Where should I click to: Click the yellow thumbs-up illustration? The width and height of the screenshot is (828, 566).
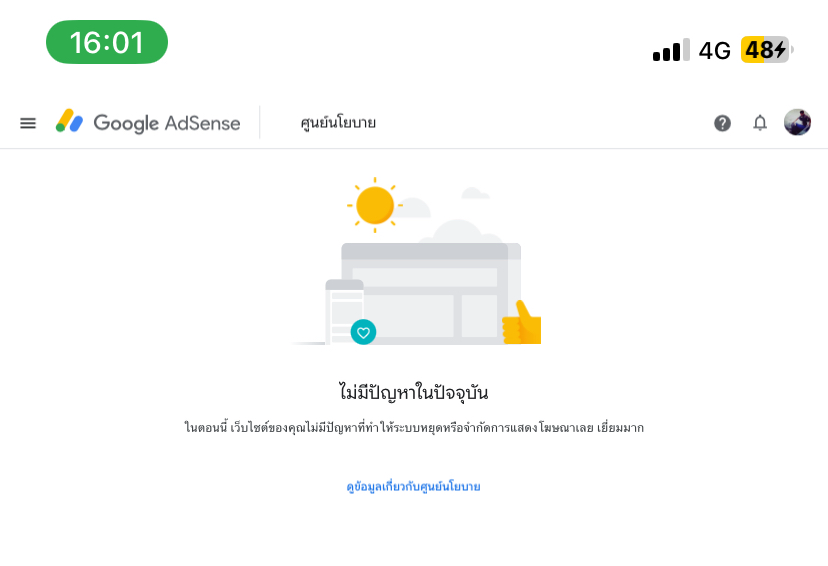coord(522,323)
